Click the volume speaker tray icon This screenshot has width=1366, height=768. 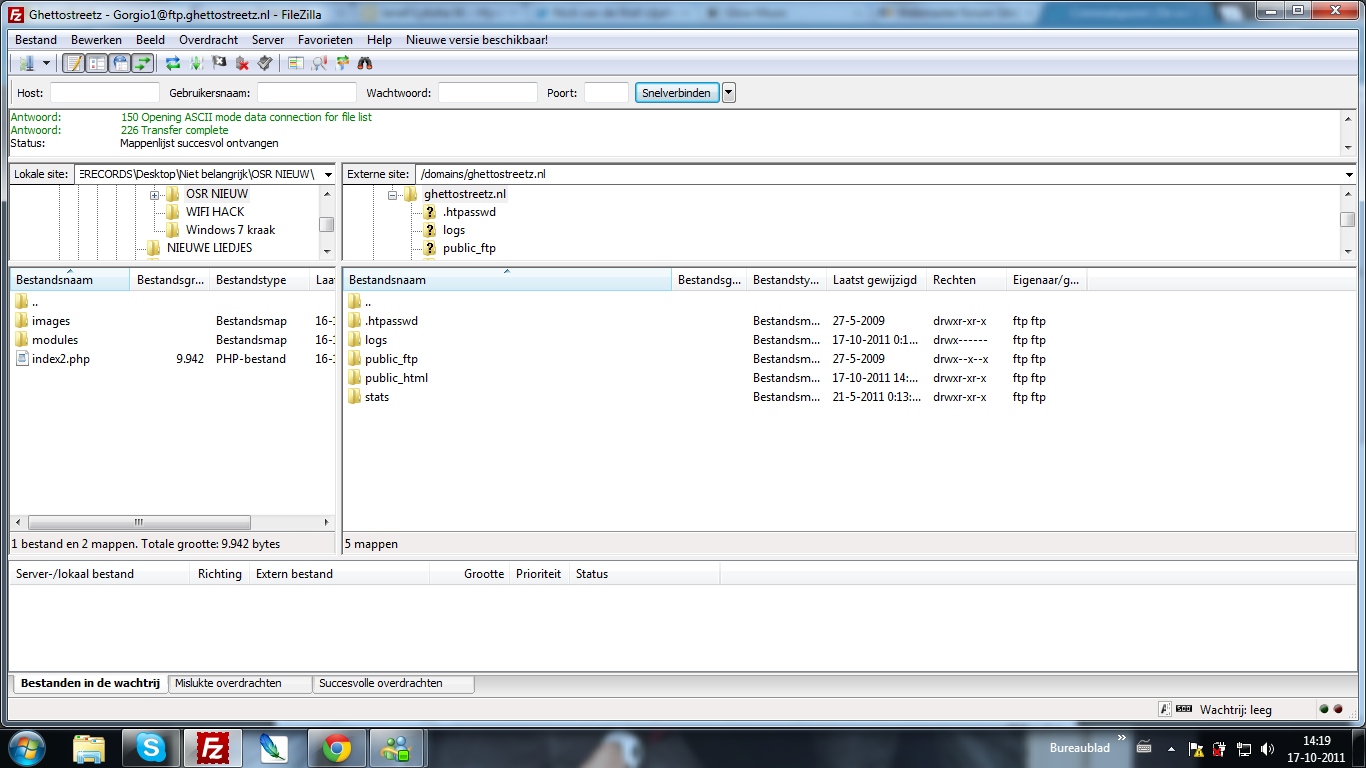1268,748
